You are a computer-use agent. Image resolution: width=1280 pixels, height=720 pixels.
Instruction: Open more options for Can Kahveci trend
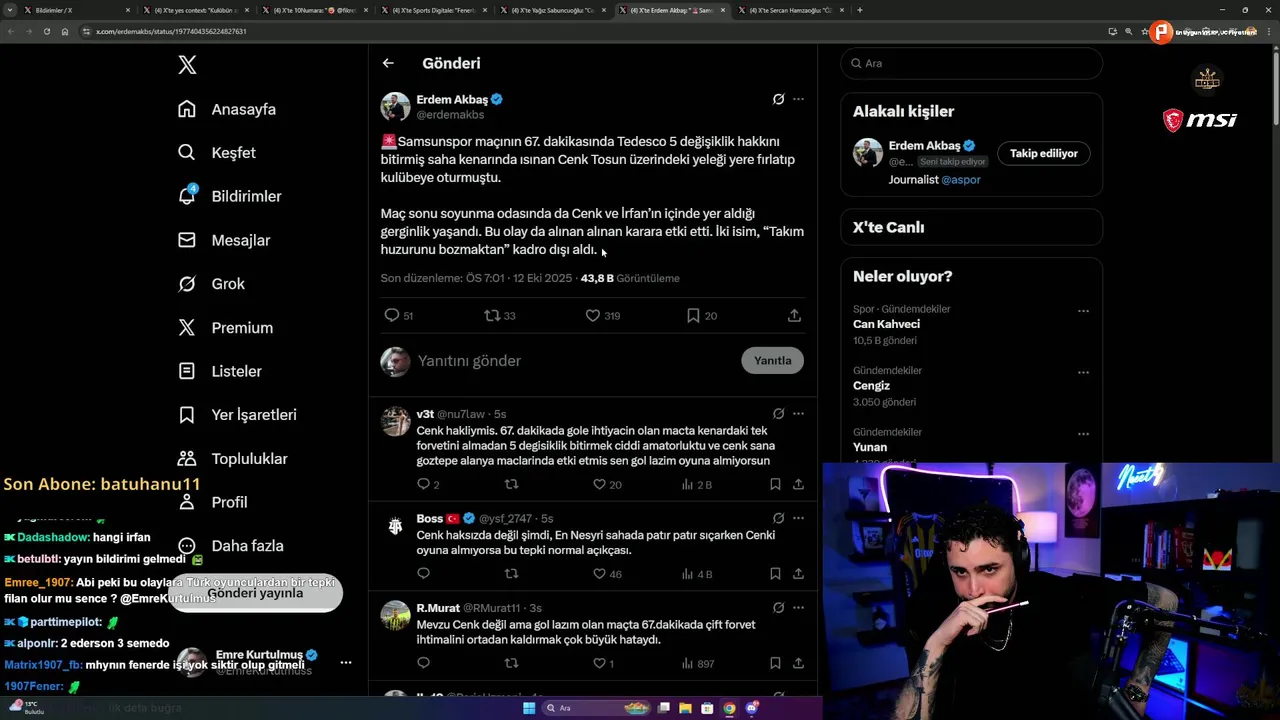[x=1083, y=311]
